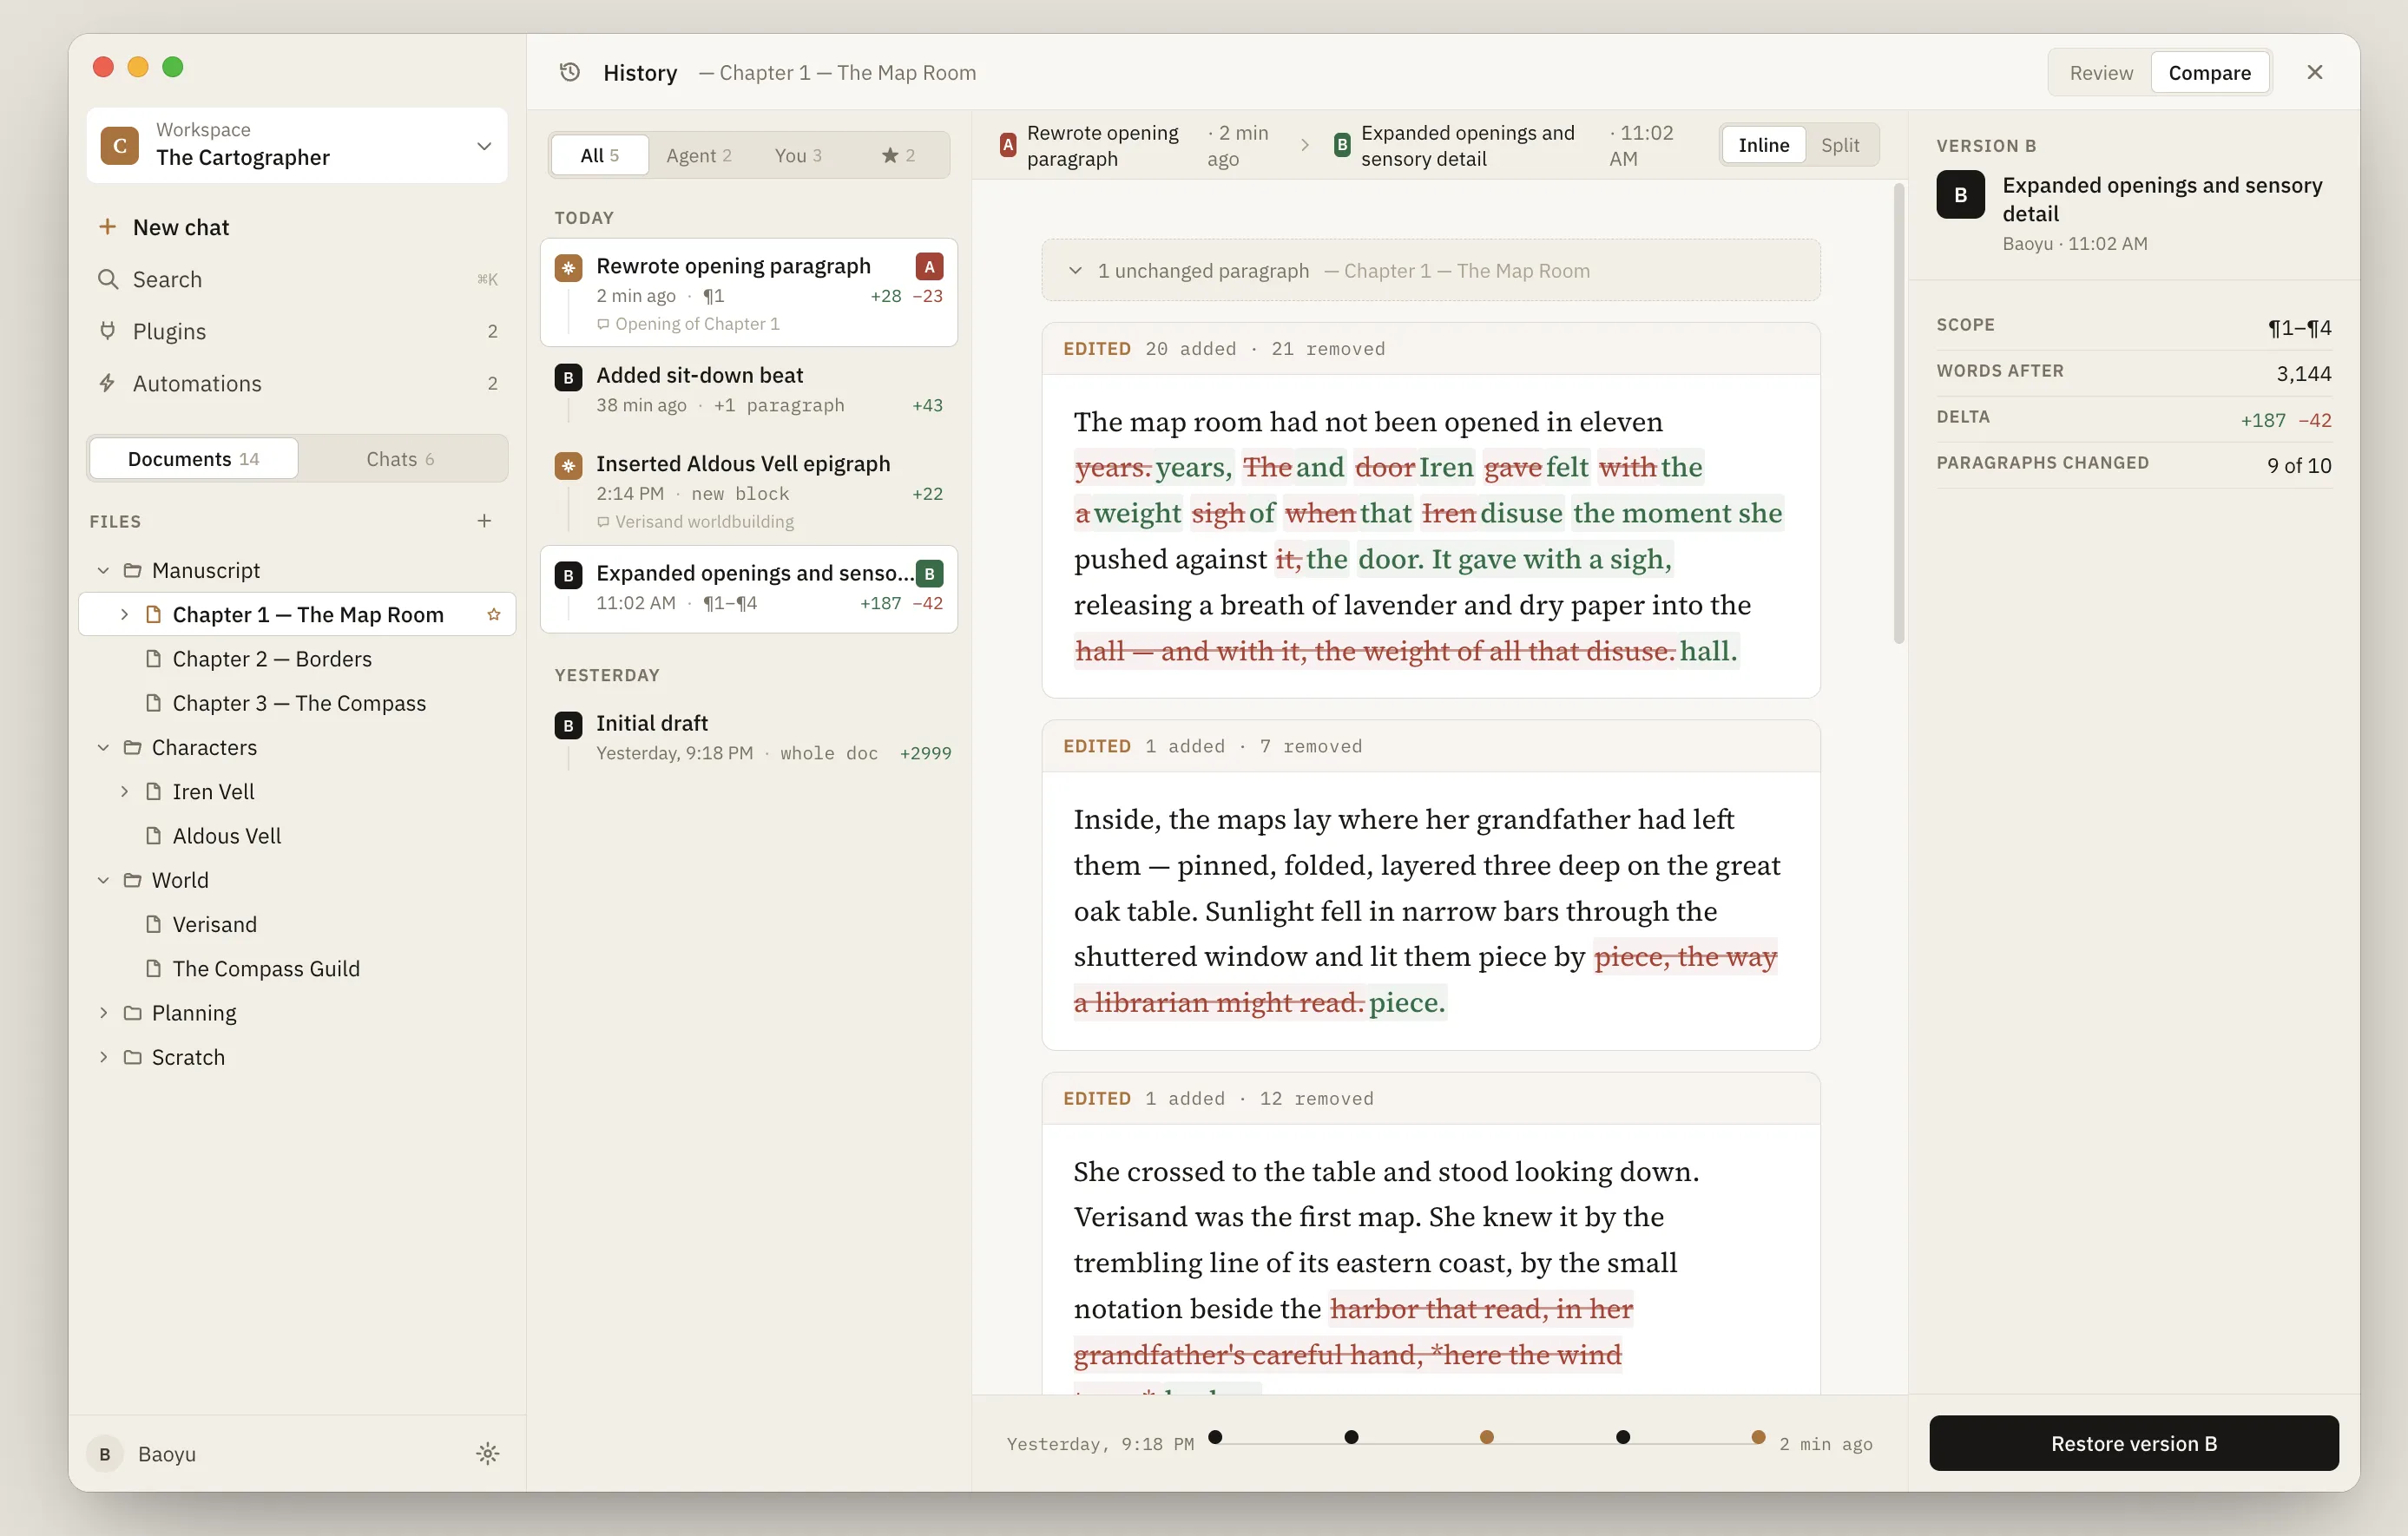
Task: Click the Automations lightning icon
Action: click(x=108, y=383)
